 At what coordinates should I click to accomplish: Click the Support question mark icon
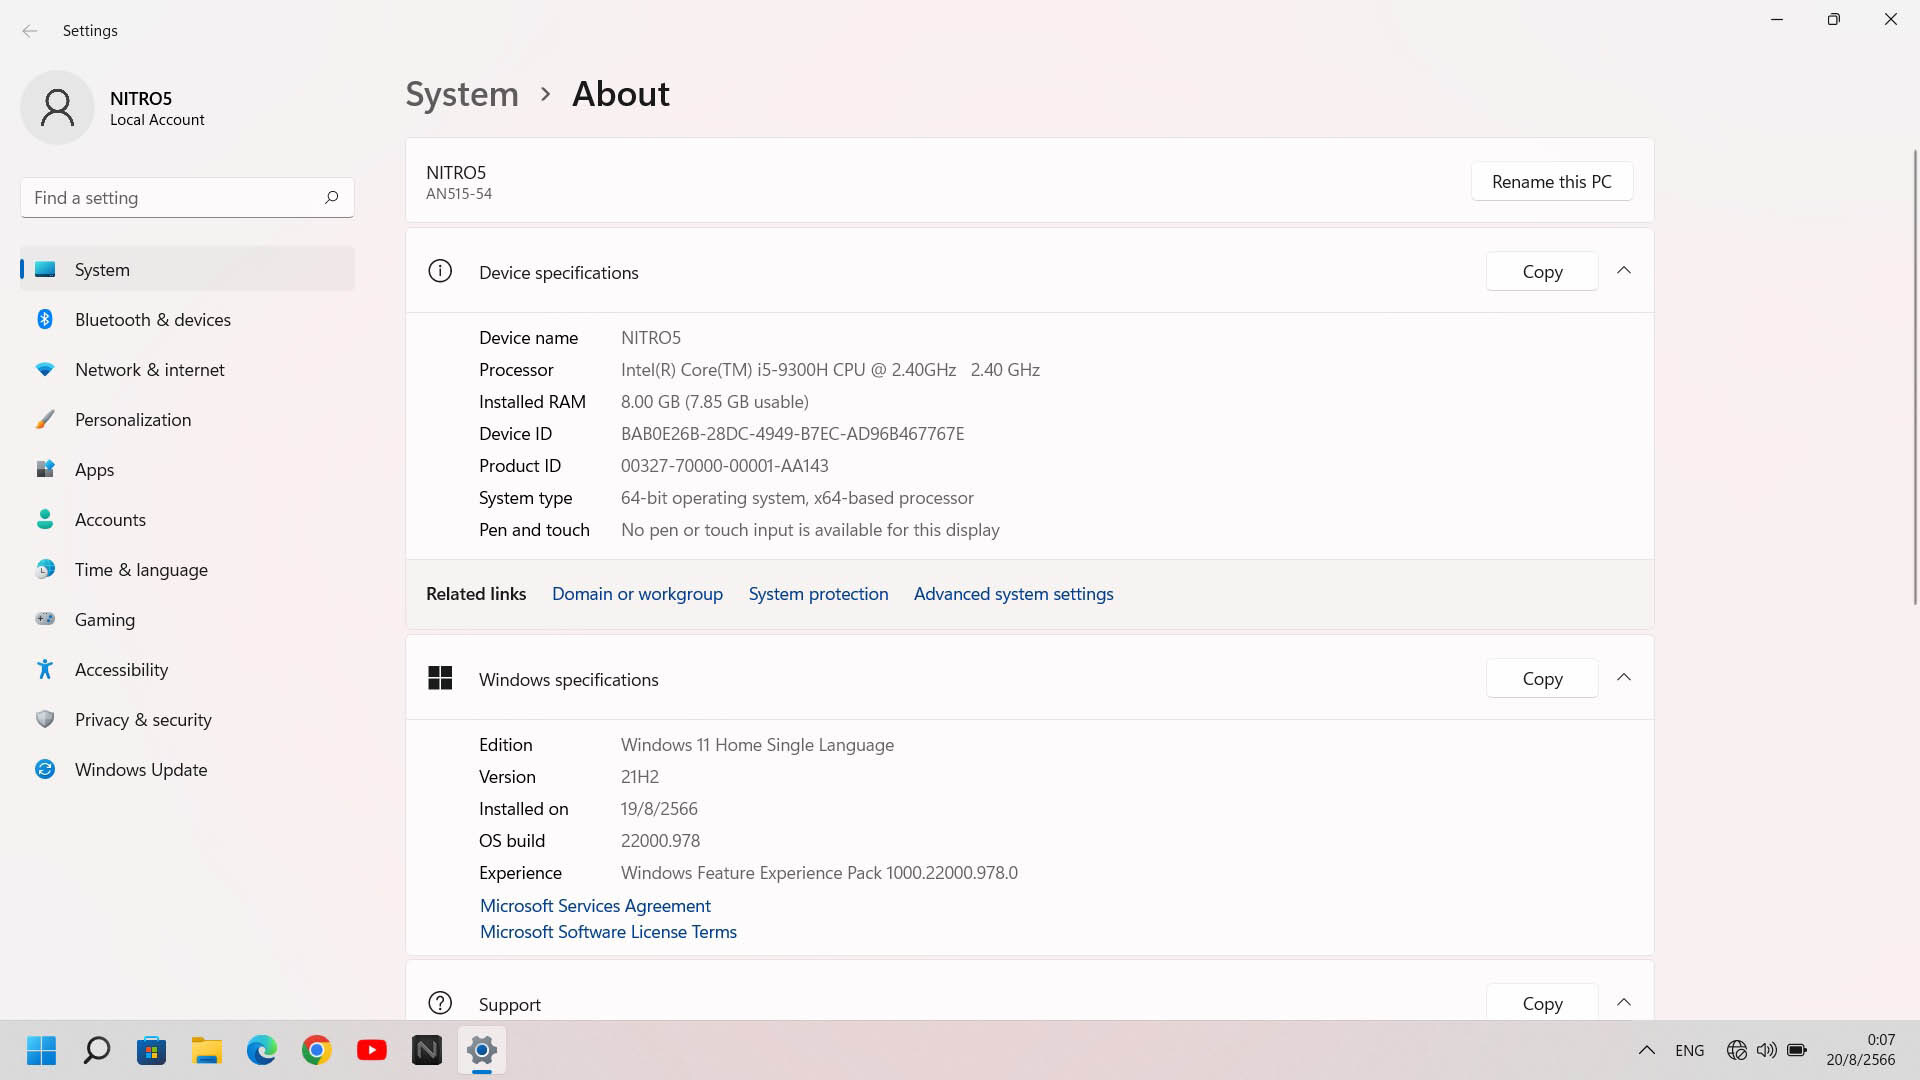coord(440,1002)
